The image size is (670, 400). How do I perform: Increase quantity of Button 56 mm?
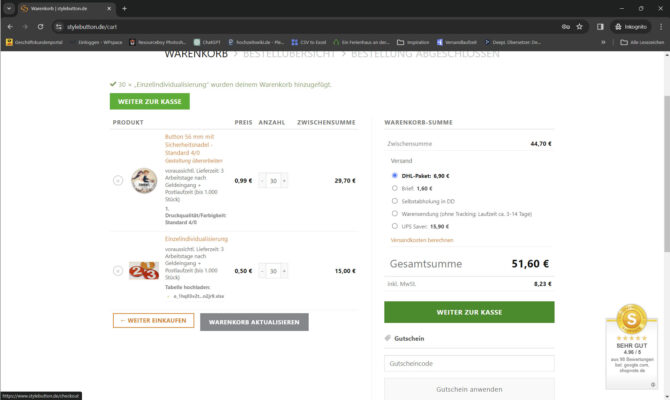coord(285,181)
